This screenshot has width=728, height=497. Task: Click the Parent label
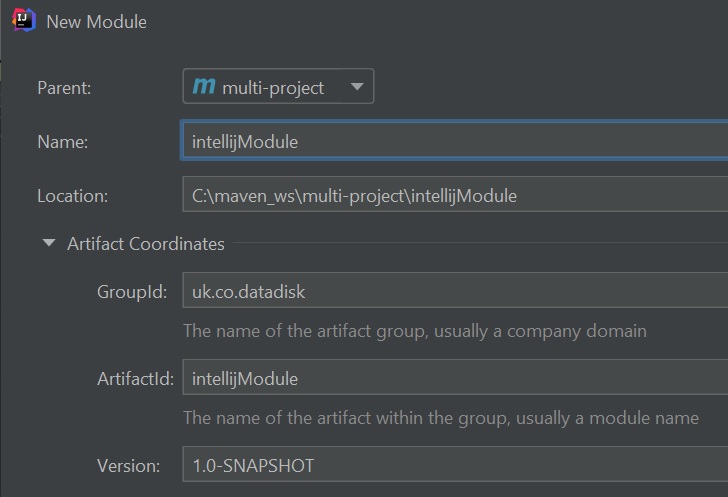[64, 88]
